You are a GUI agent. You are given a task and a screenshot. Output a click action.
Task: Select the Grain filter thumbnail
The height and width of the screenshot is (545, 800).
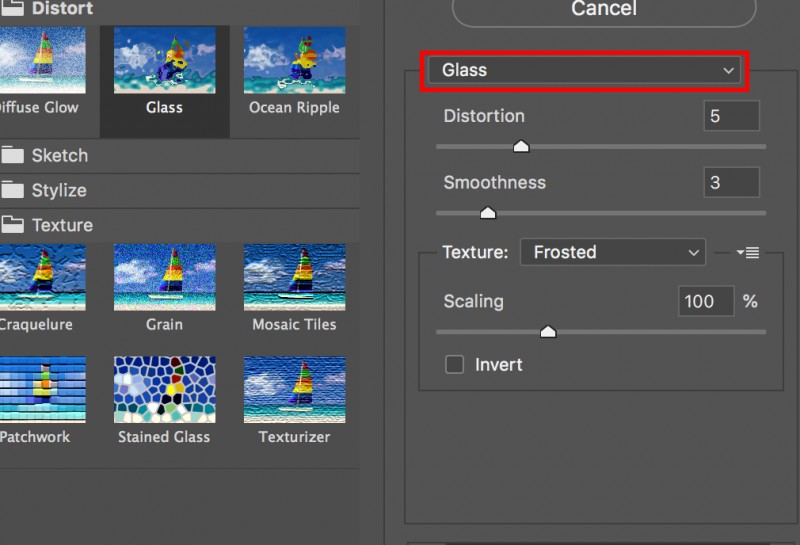click(164, 277)
